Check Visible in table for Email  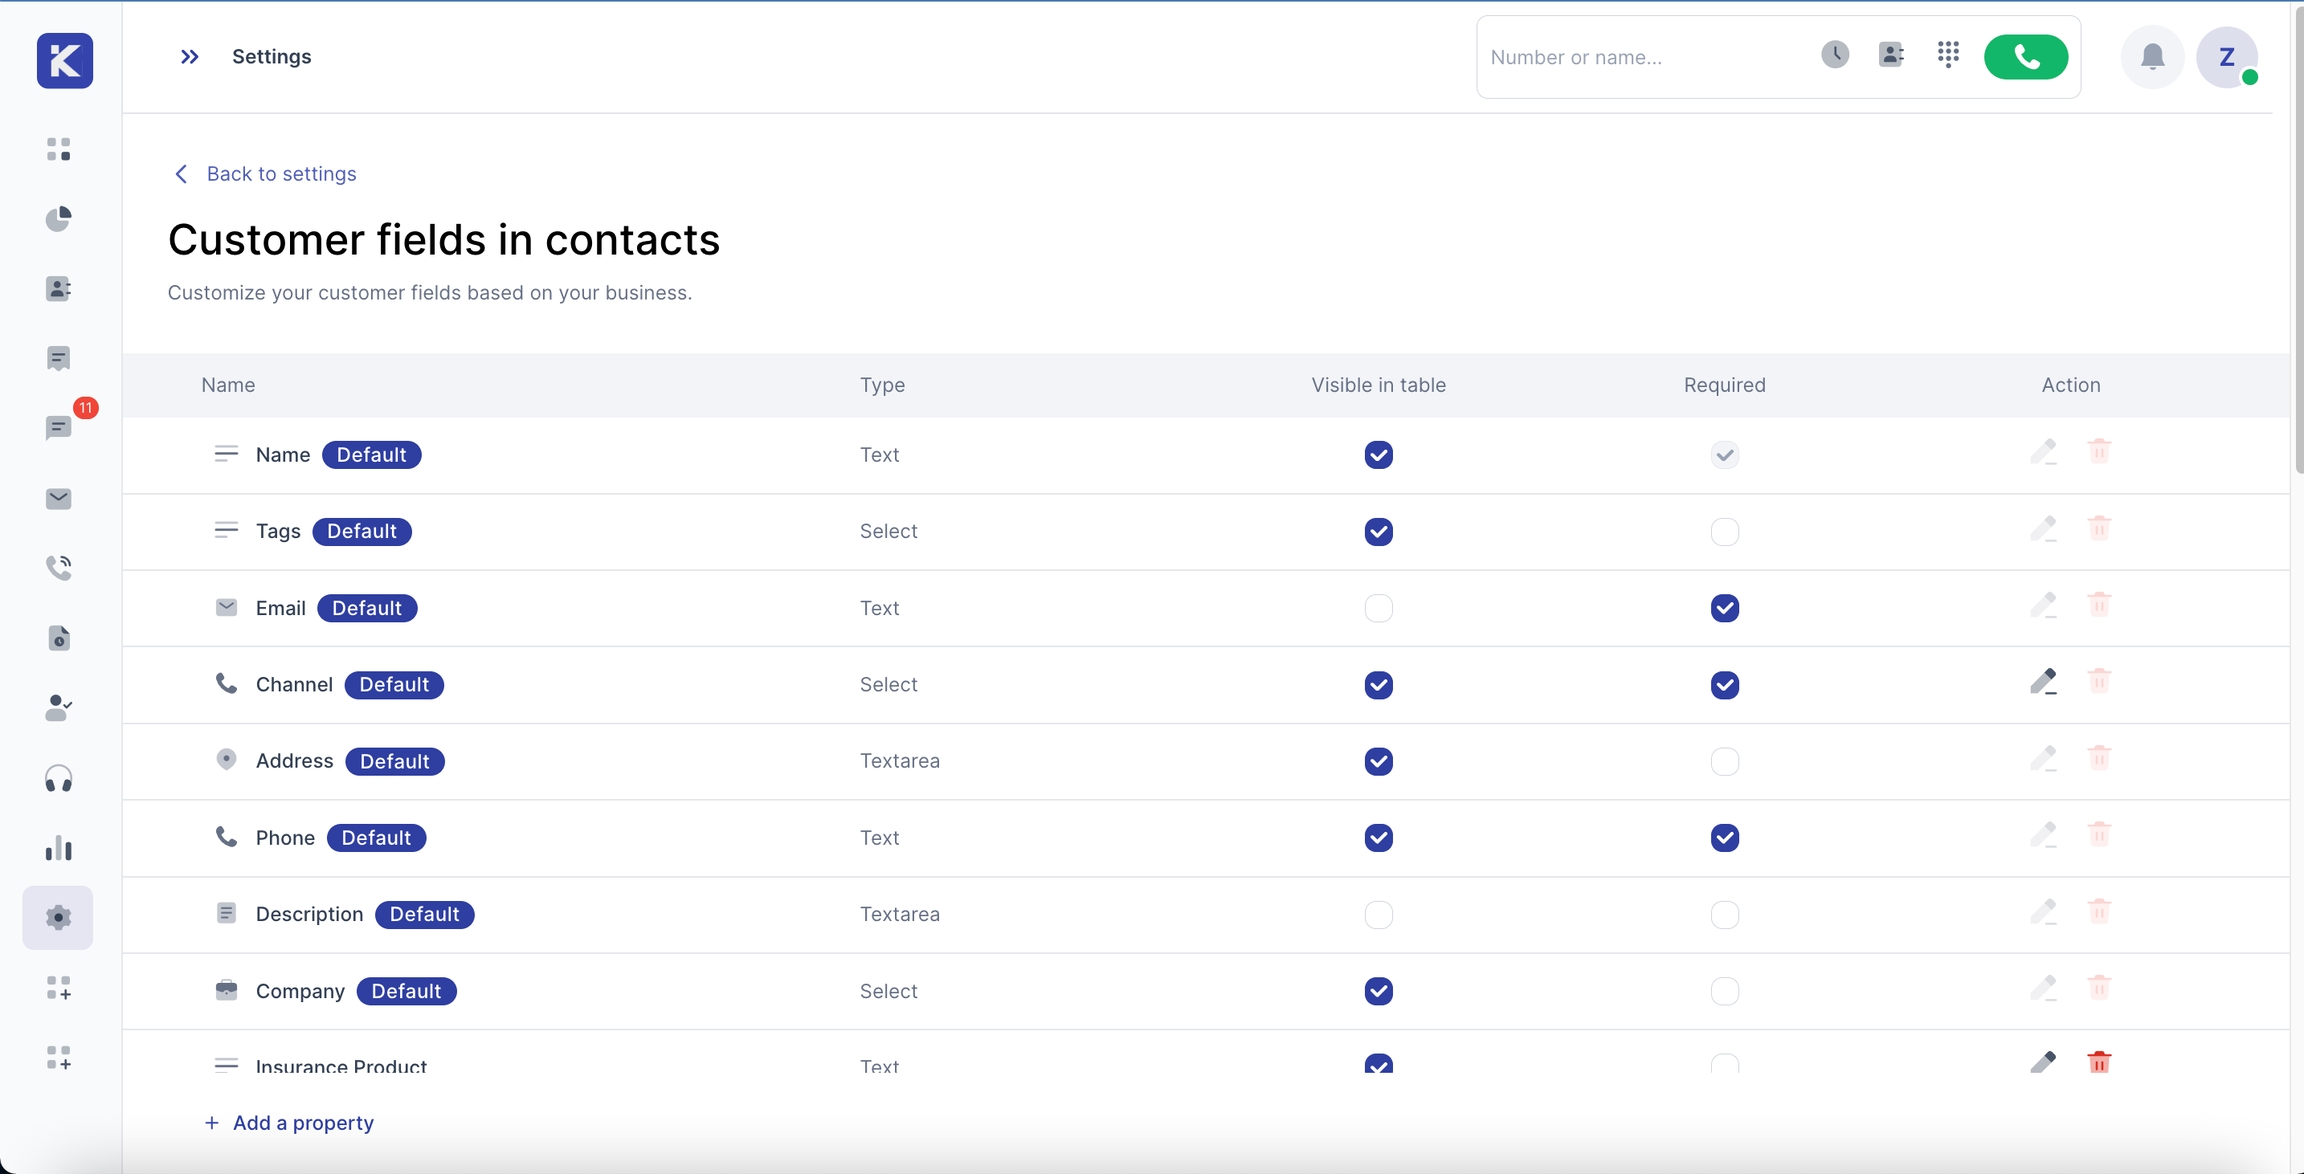pyautogui.click(x=1378, y=608)
